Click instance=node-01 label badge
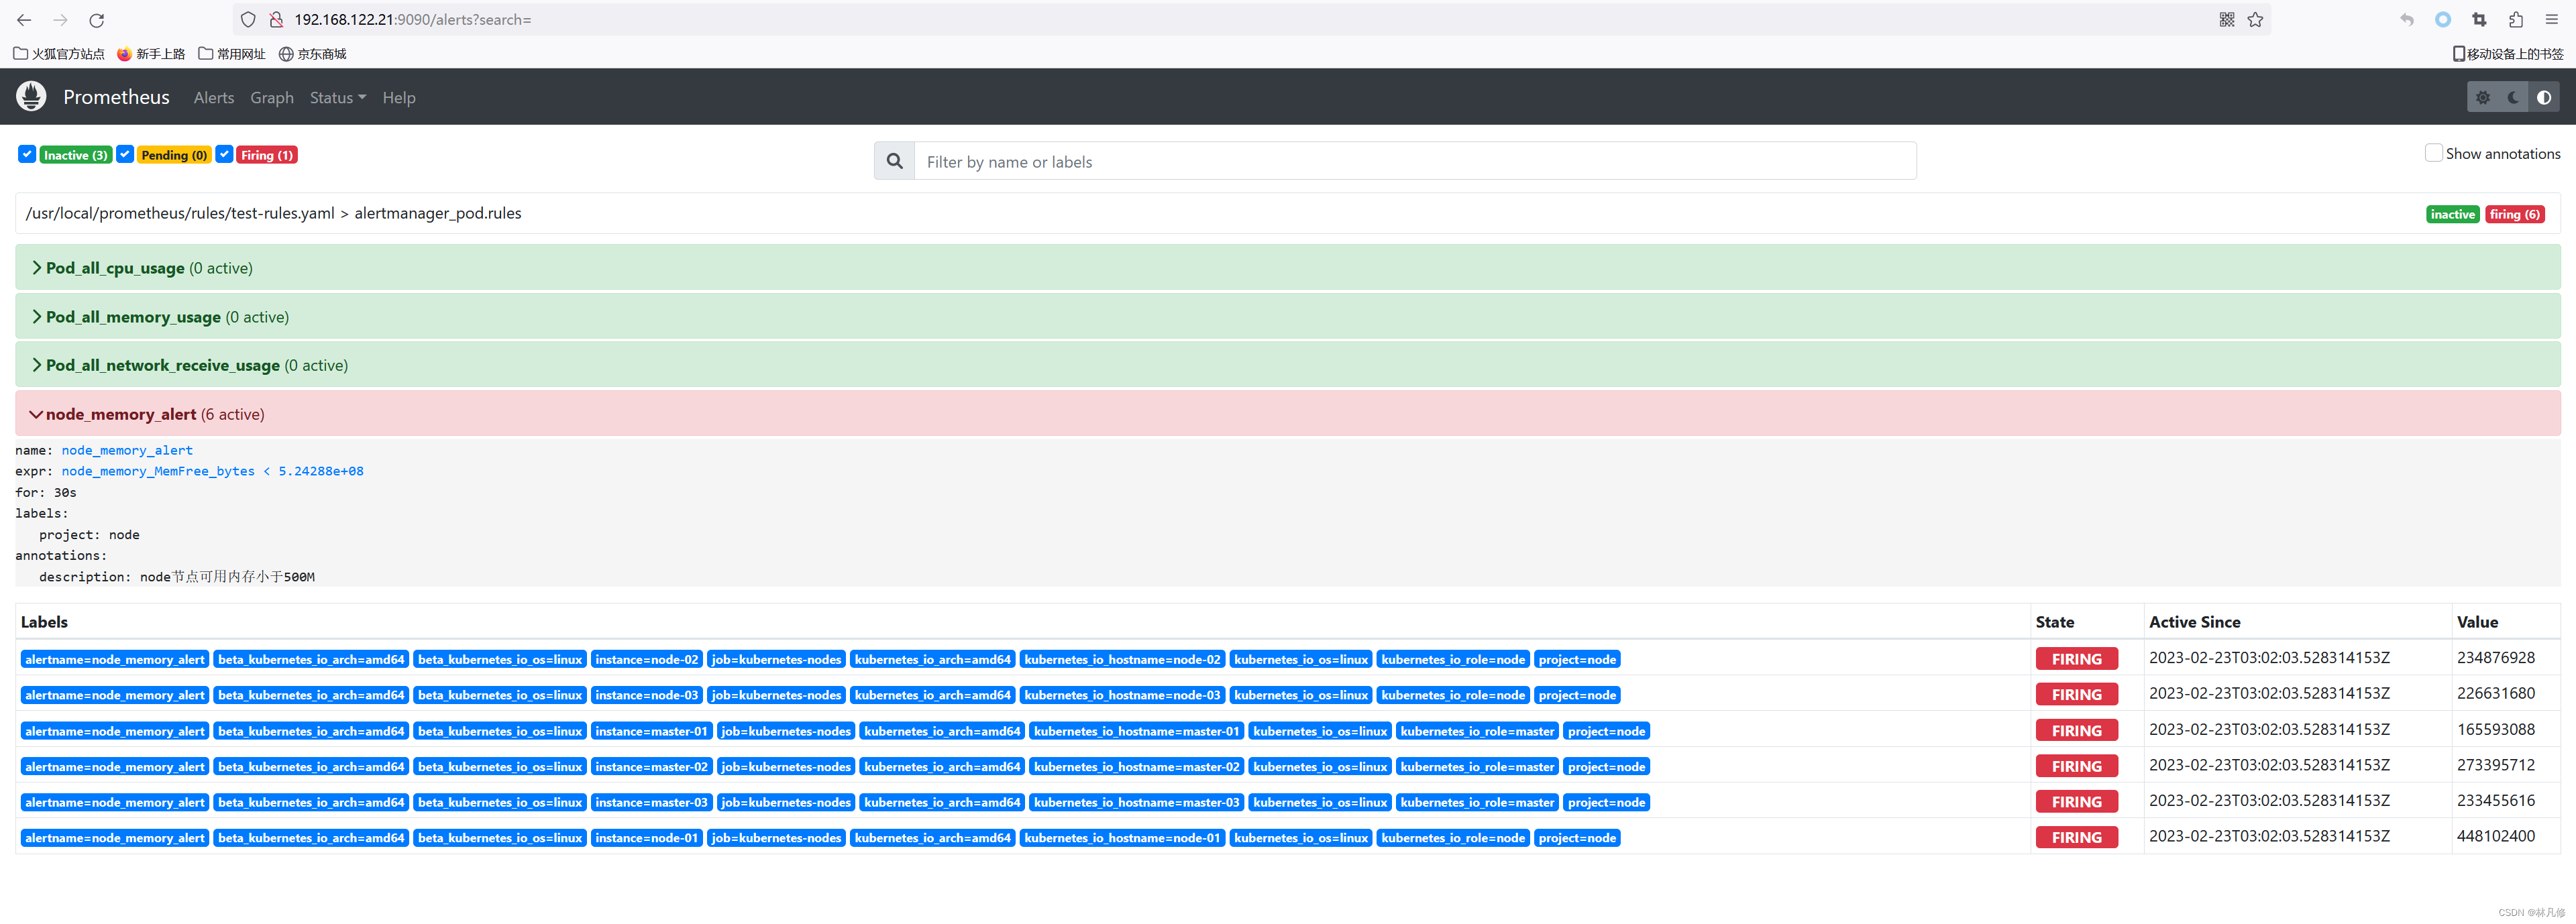2576x924 pixels. tap(647, 839)
